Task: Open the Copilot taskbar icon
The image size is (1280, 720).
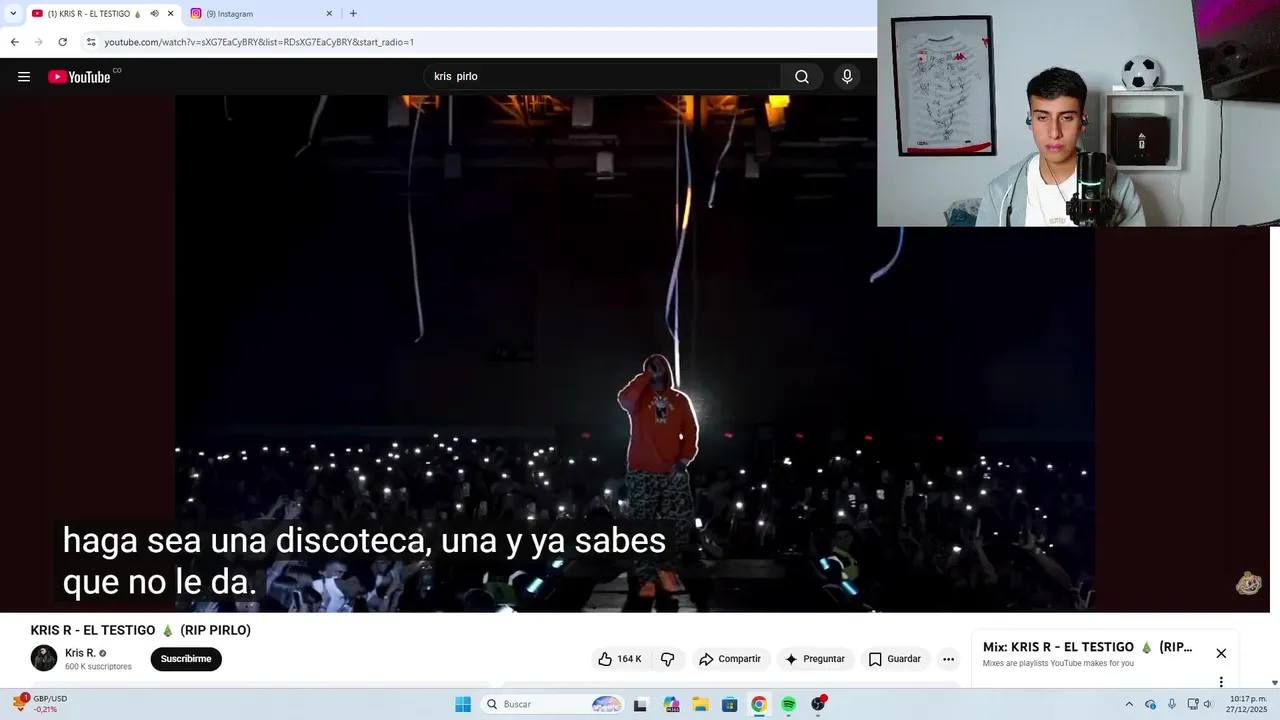Action: pos(670,704)
